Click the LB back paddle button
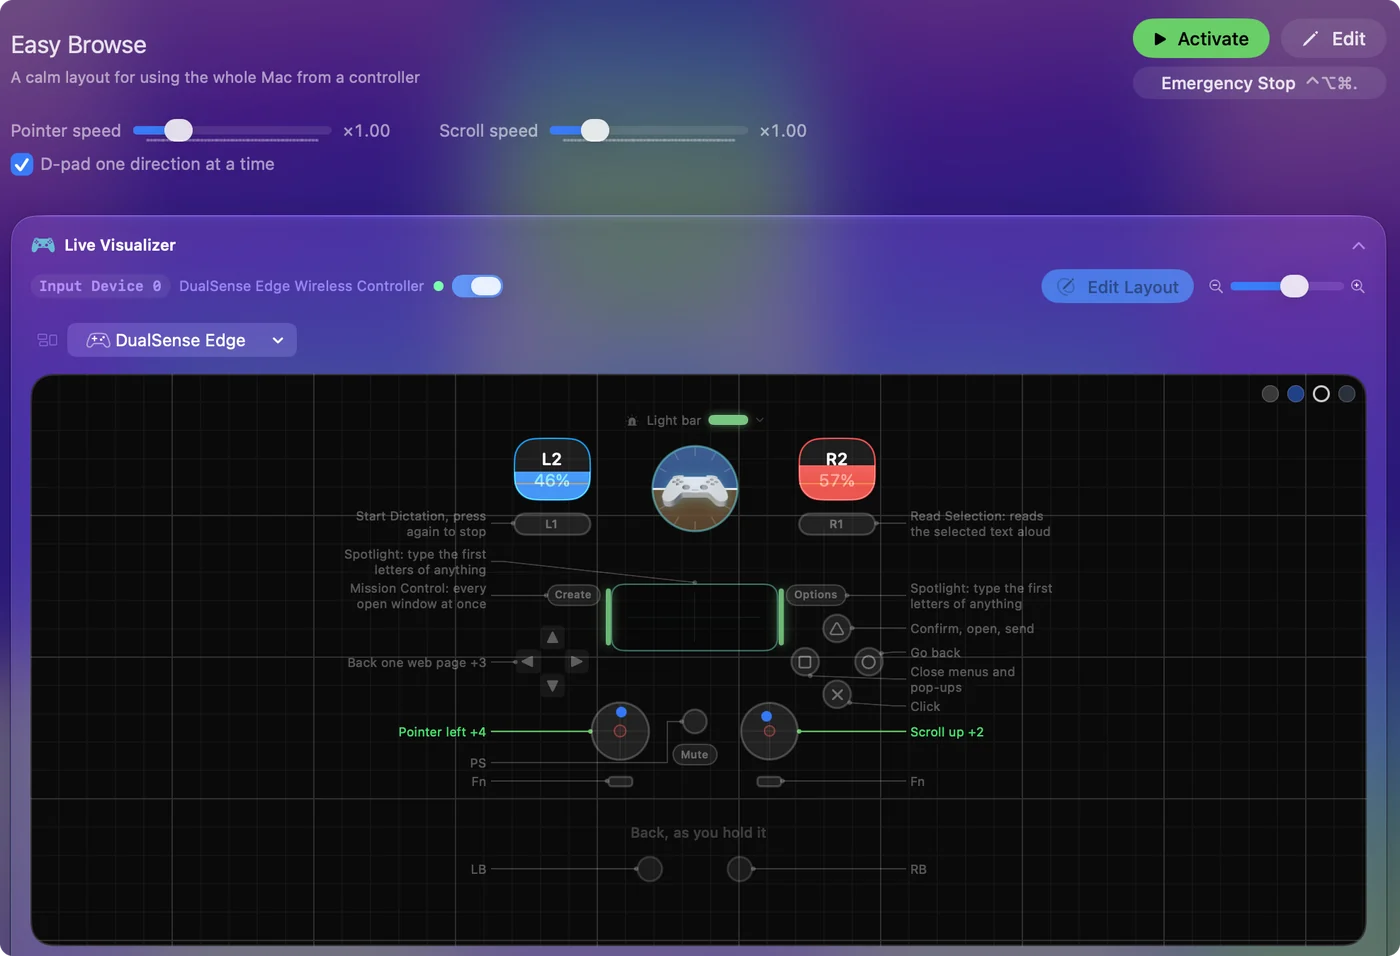 coord(650,869)
